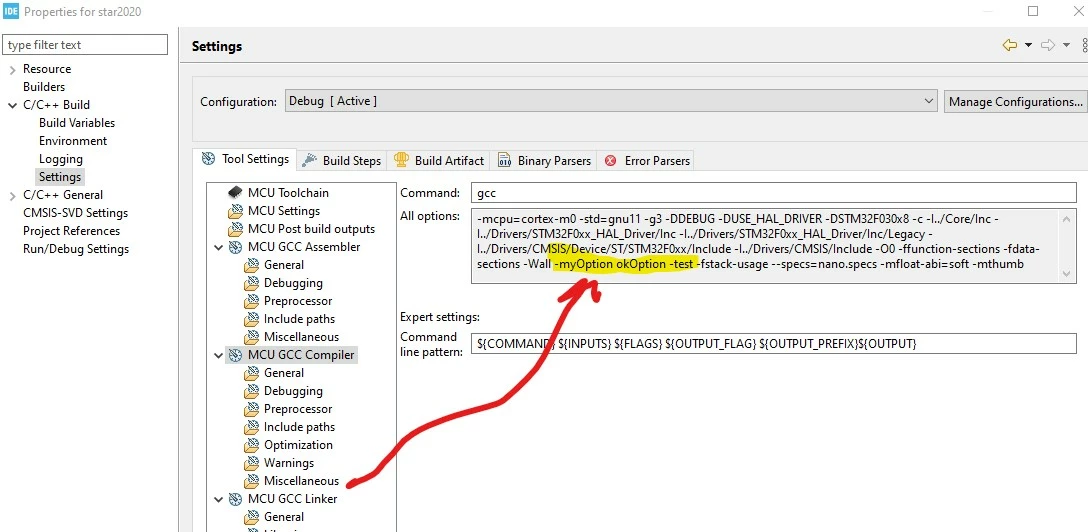The image size is (1088, 532).
Task: Select Builders in the left tree
Action: point(44,87)
